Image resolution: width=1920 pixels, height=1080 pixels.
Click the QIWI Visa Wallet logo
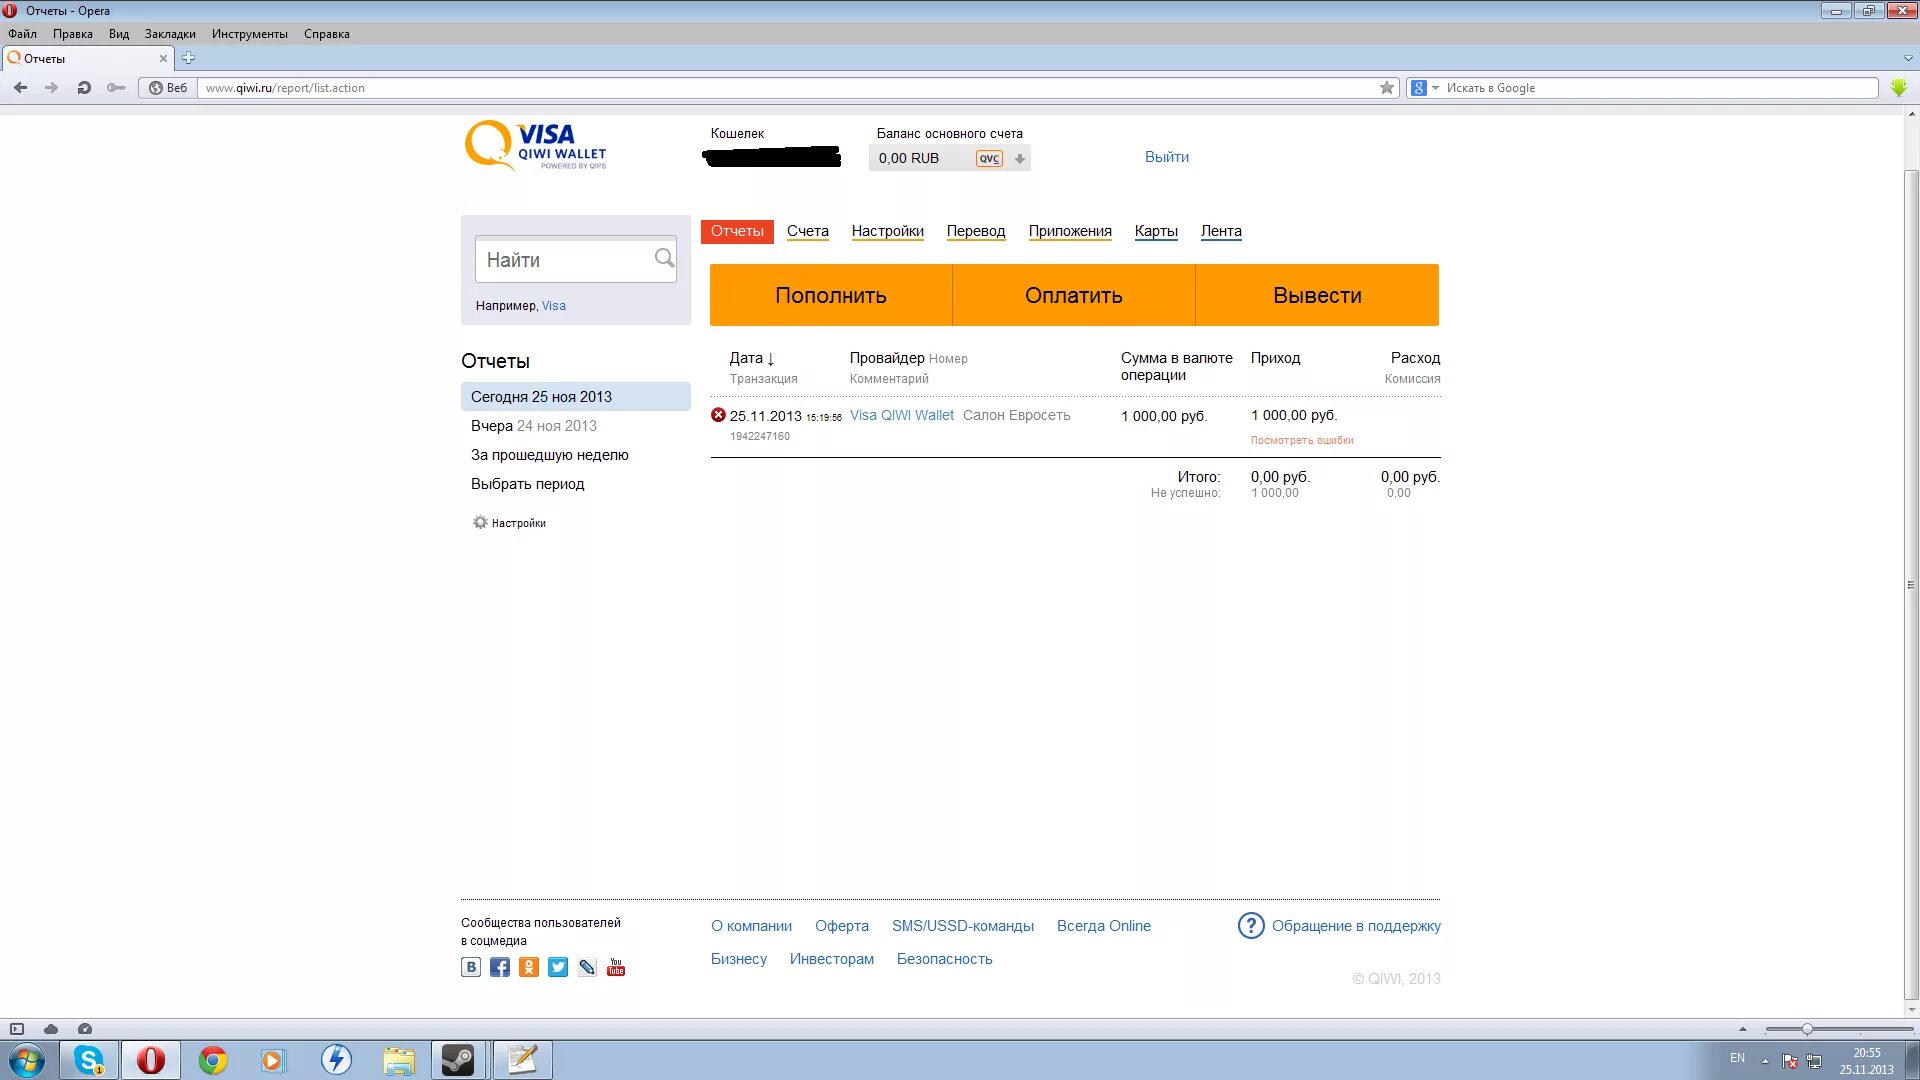point(536,146)
